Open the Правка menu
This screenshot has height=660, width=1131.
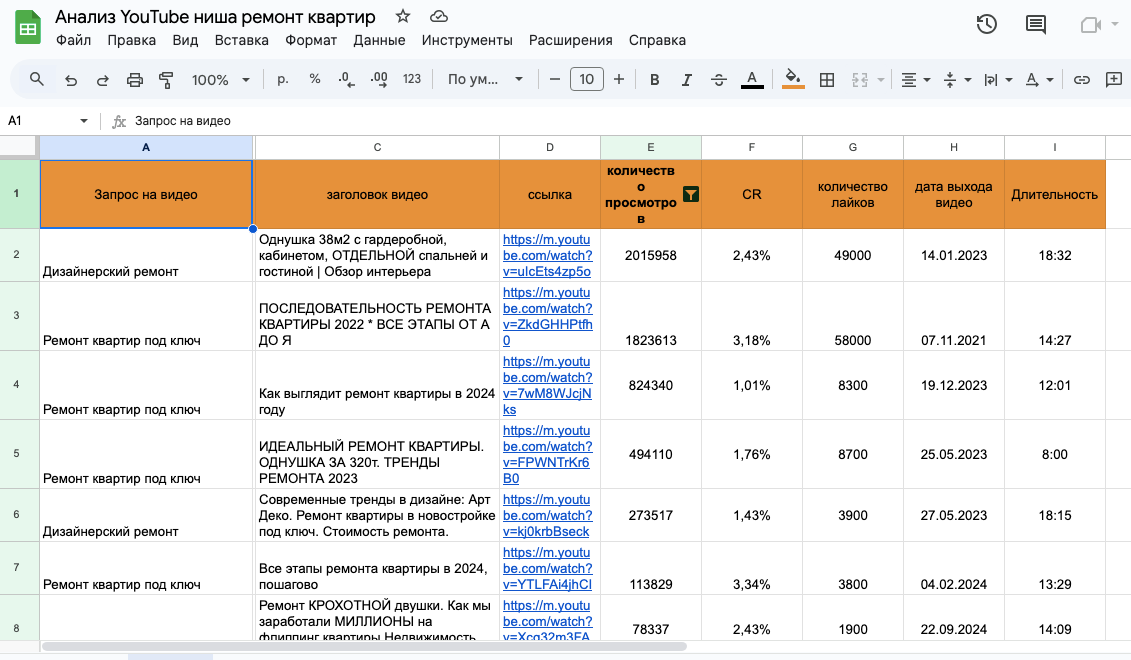click(x=131, y=40)
